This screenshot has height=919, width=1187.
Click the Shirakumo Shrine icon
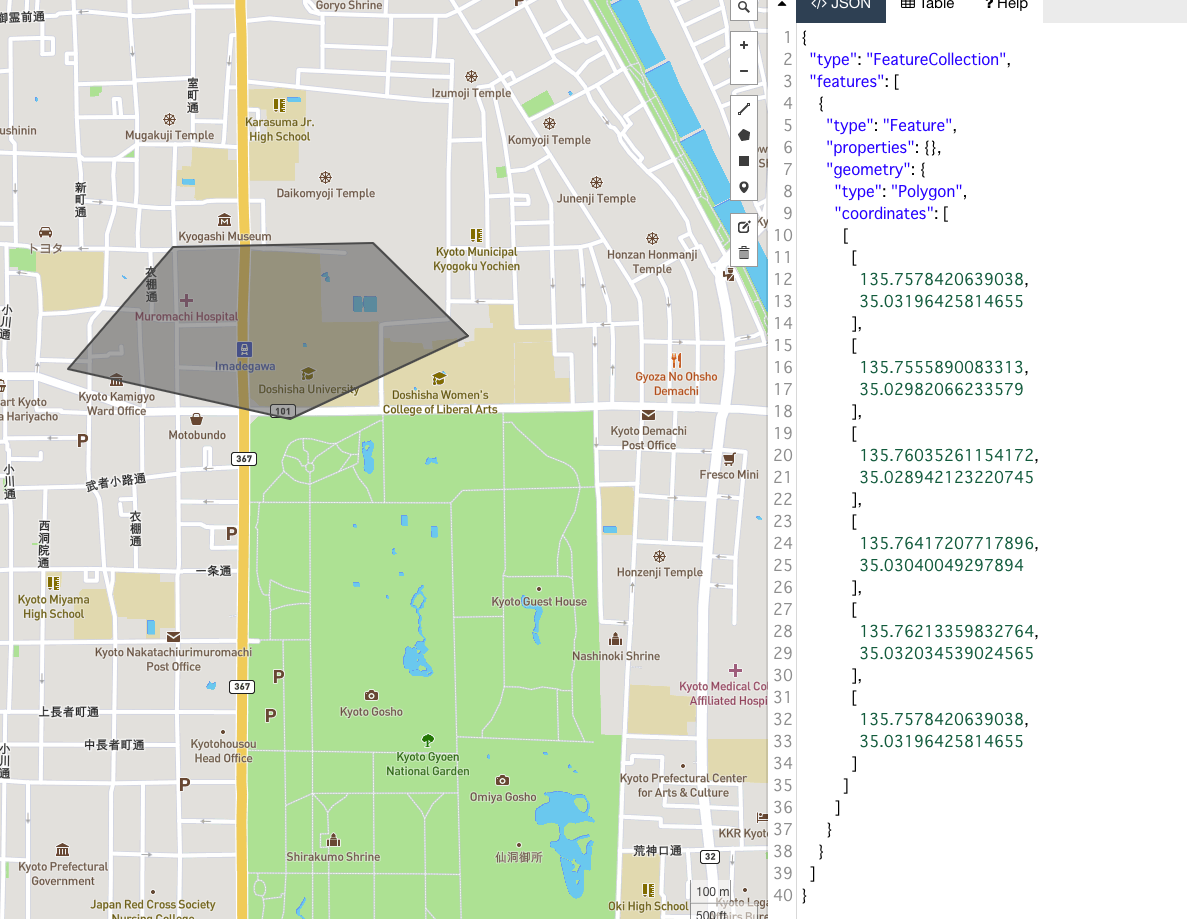click(x=333, y=840)
